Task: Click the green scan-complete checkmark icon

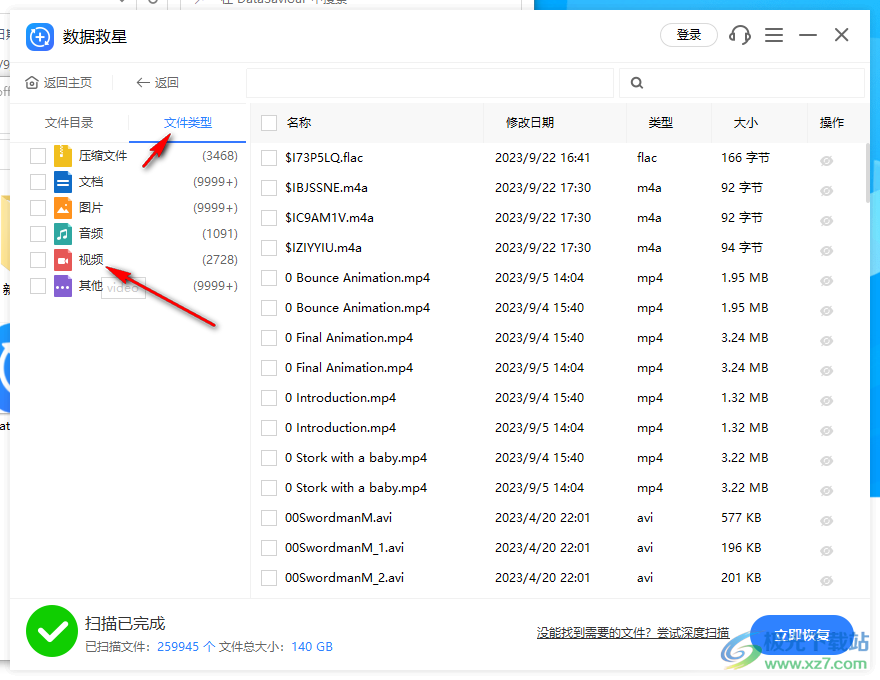Action: click(51, 631)
